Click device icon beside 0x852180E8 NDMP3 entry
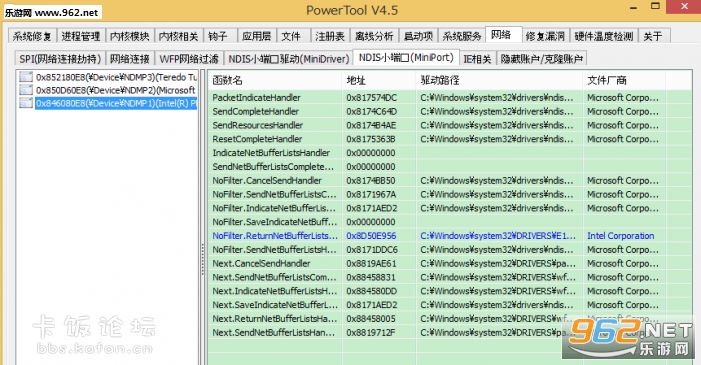The image size is (701, 365). (x=26, y=77)
